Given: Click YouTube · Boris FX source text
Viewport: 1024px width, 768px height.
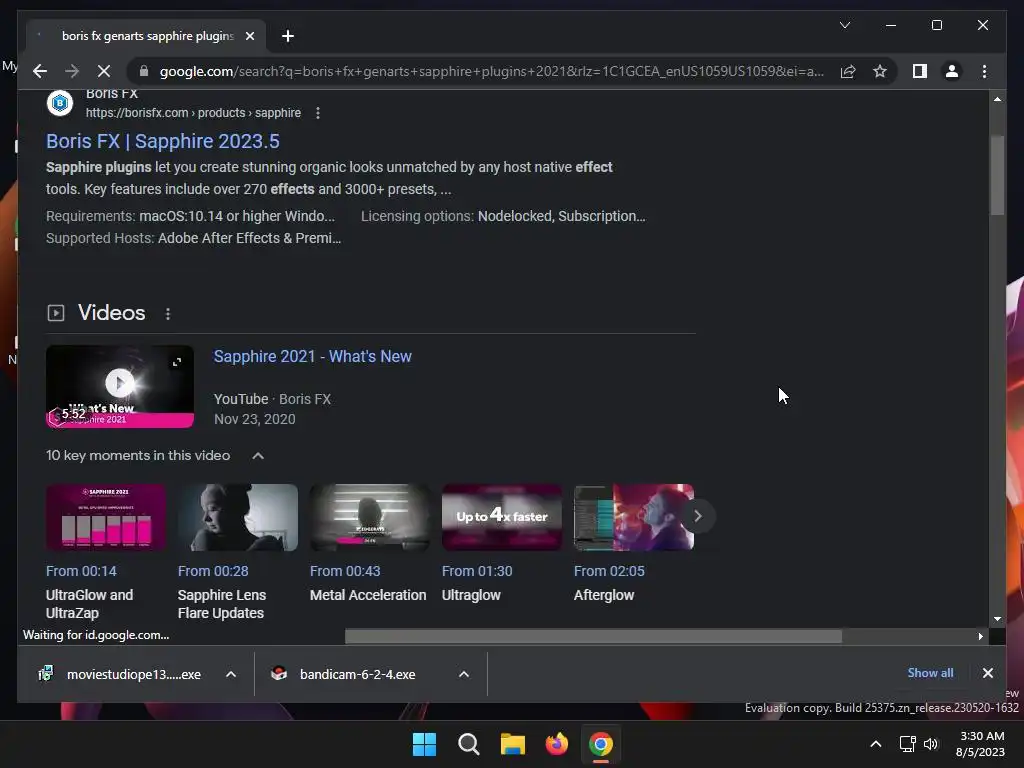Looking at the screenshot, I should (272, 399).
